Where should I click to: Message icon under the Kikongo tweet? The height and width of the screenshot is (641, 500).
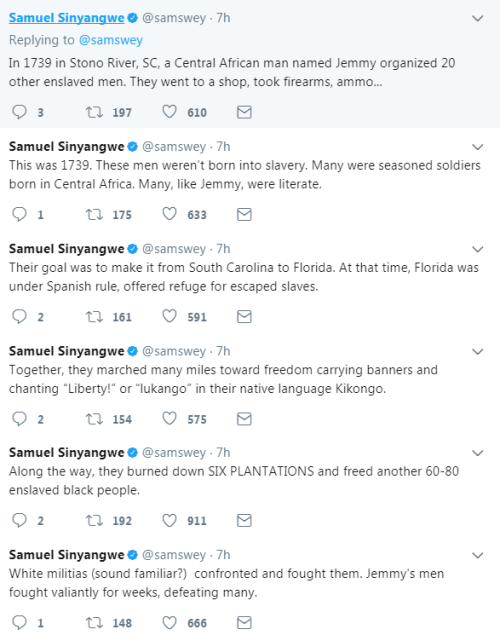(x=244, y=419)
